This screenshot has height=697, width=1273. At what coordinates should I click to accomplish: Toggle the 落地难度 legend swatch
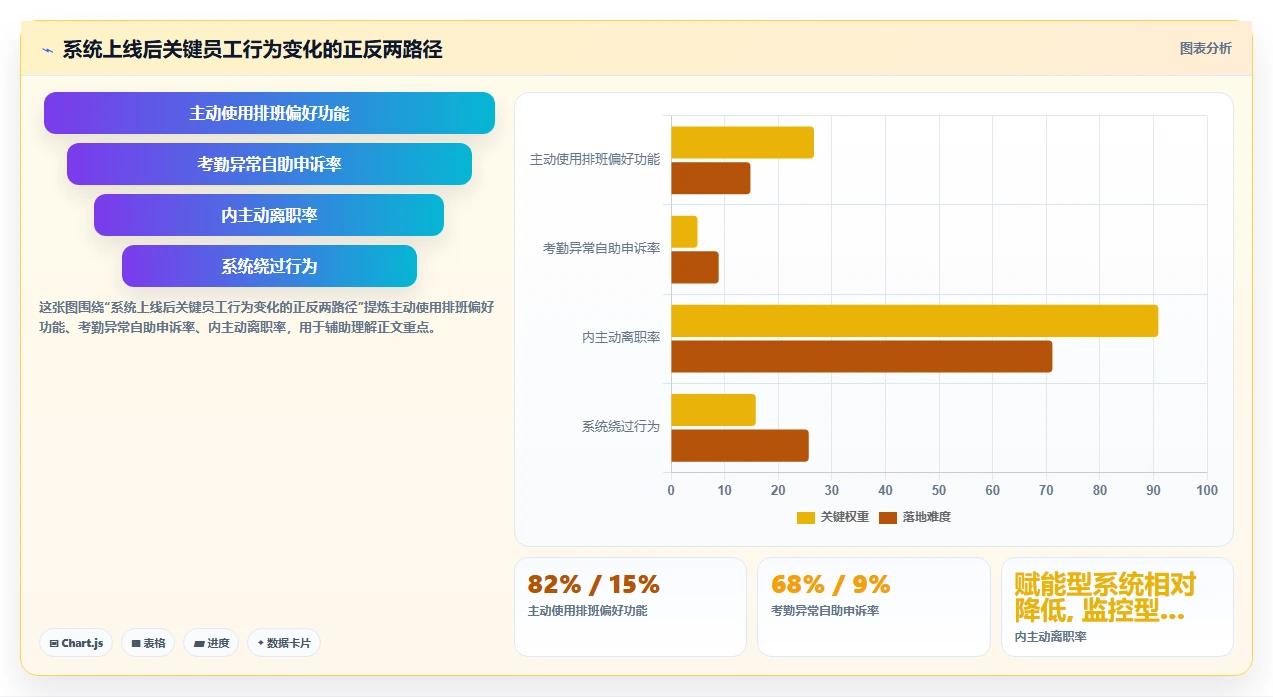click(x=888, y=517)
